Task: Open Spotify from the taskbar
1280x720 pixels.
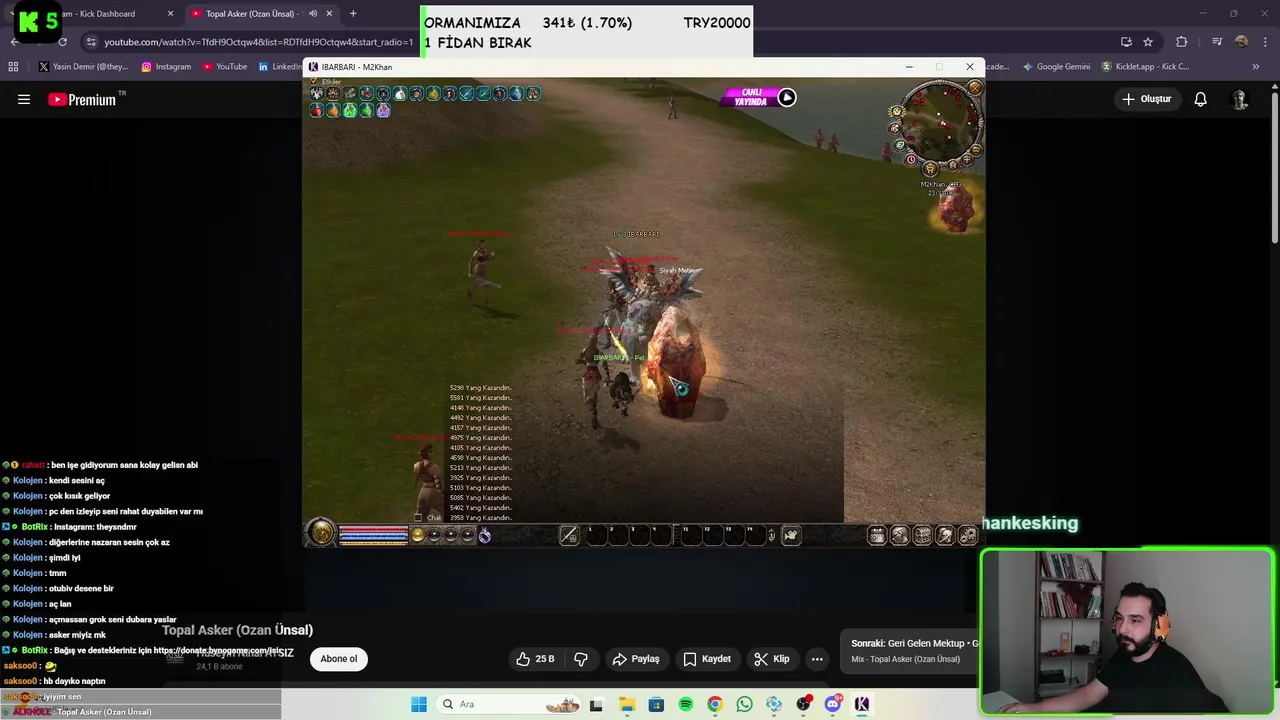Action: [x=686, y=704]
